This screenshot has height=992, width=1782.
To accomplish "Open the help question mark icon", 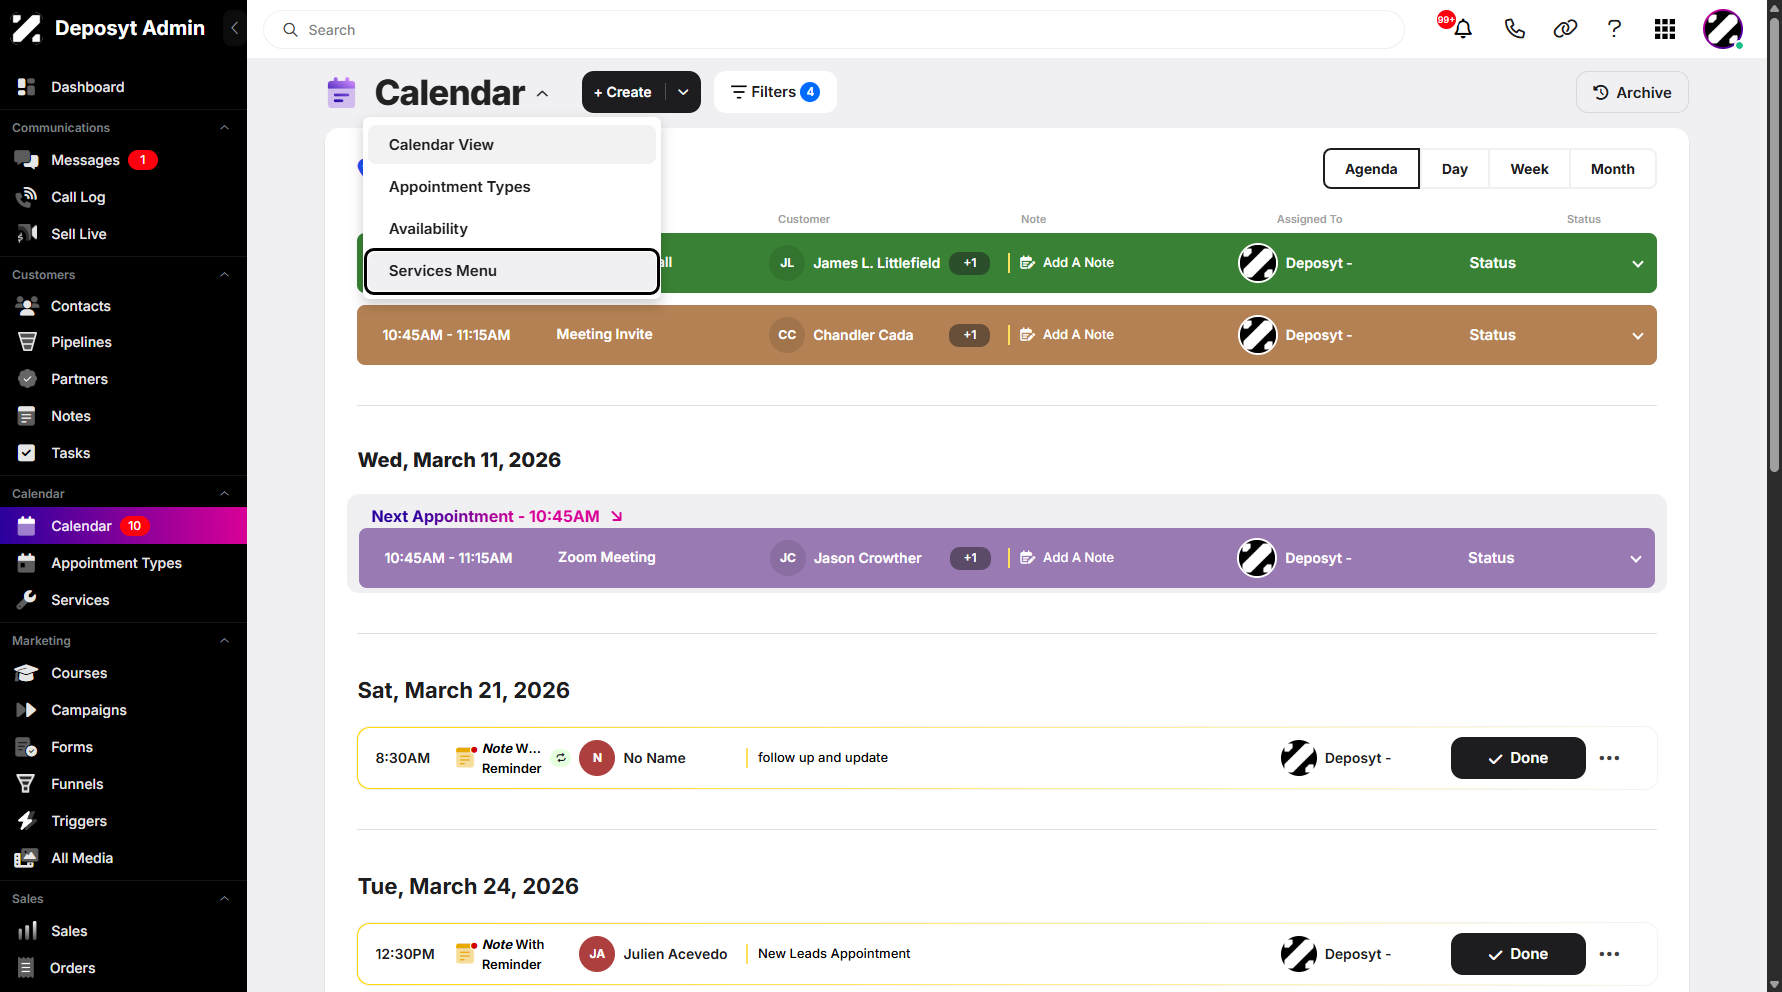I will [x=1614, y=29].
